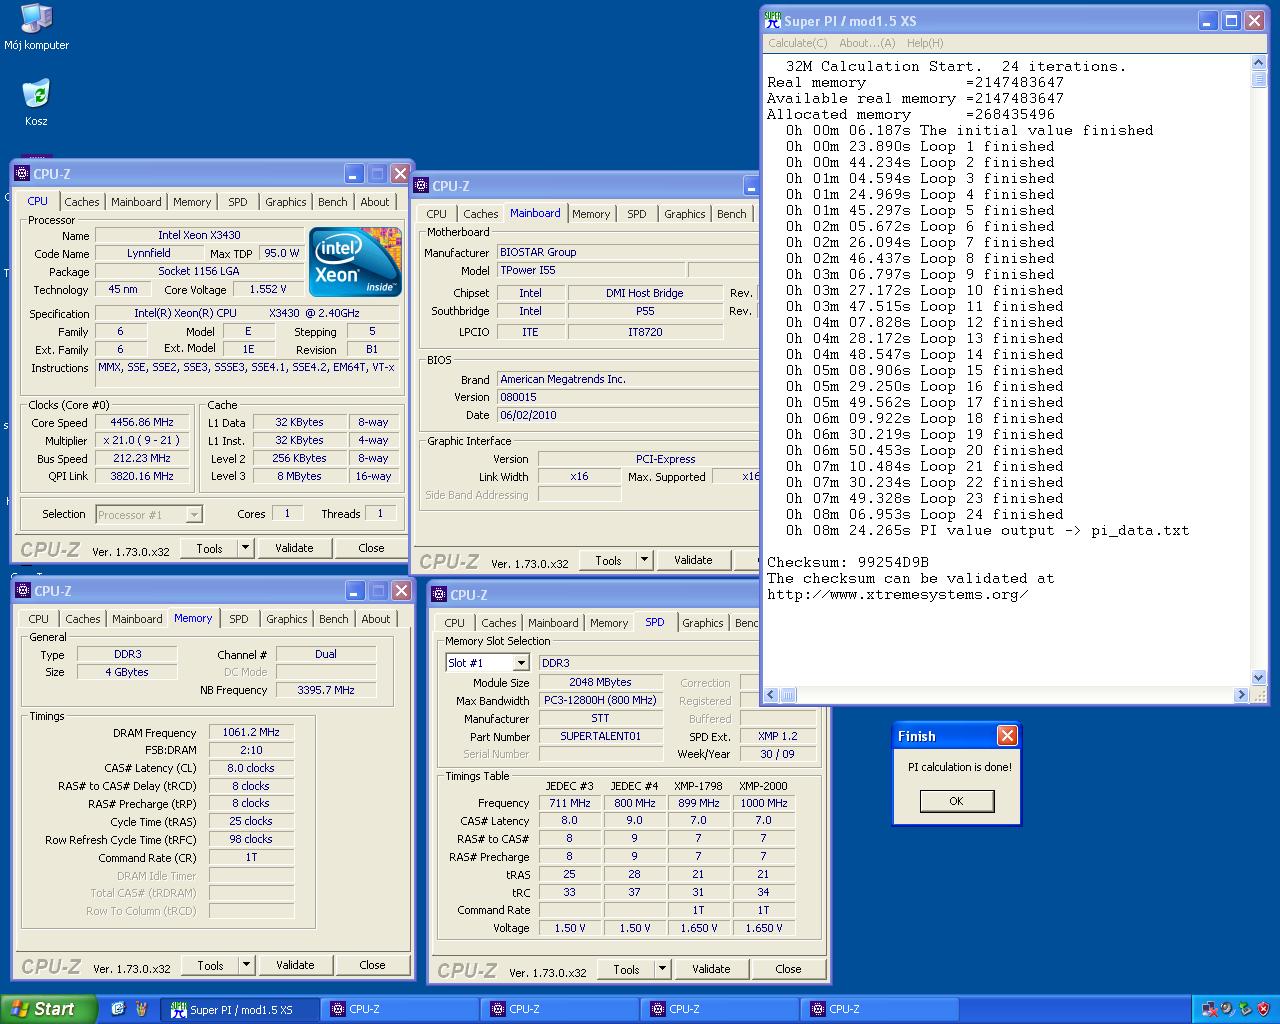Close the Finish dialog with X

click(1007, 736)
